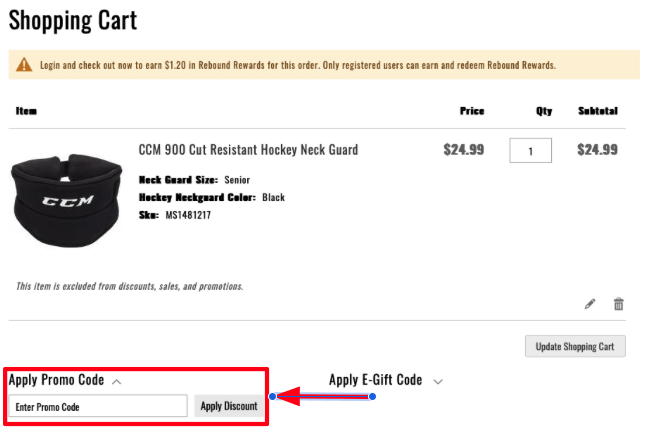Click the warning triangle icon in the rewards banner
Viewport: 648px width, 433px height.
pyautogui.click(x=25, y=65)
